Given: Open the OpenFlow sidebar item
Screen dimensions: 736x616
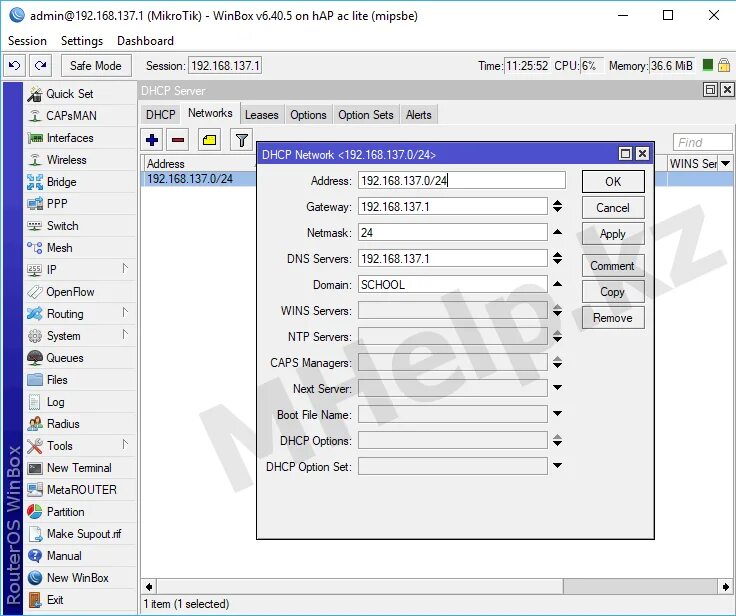Looking at the screenshot, I should click(x=70, y=292).
